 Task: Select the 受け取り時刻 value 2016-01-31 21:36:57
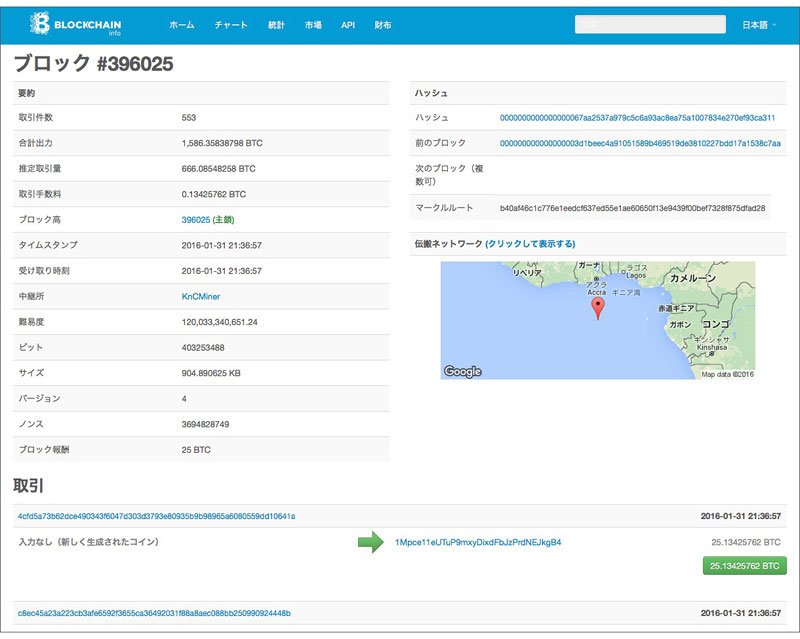(x=221, y=271)
